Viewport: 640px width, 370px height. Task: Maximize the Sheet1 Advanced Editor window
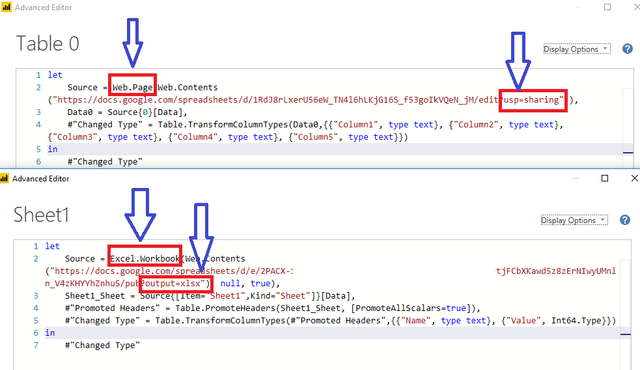[605, 178]
